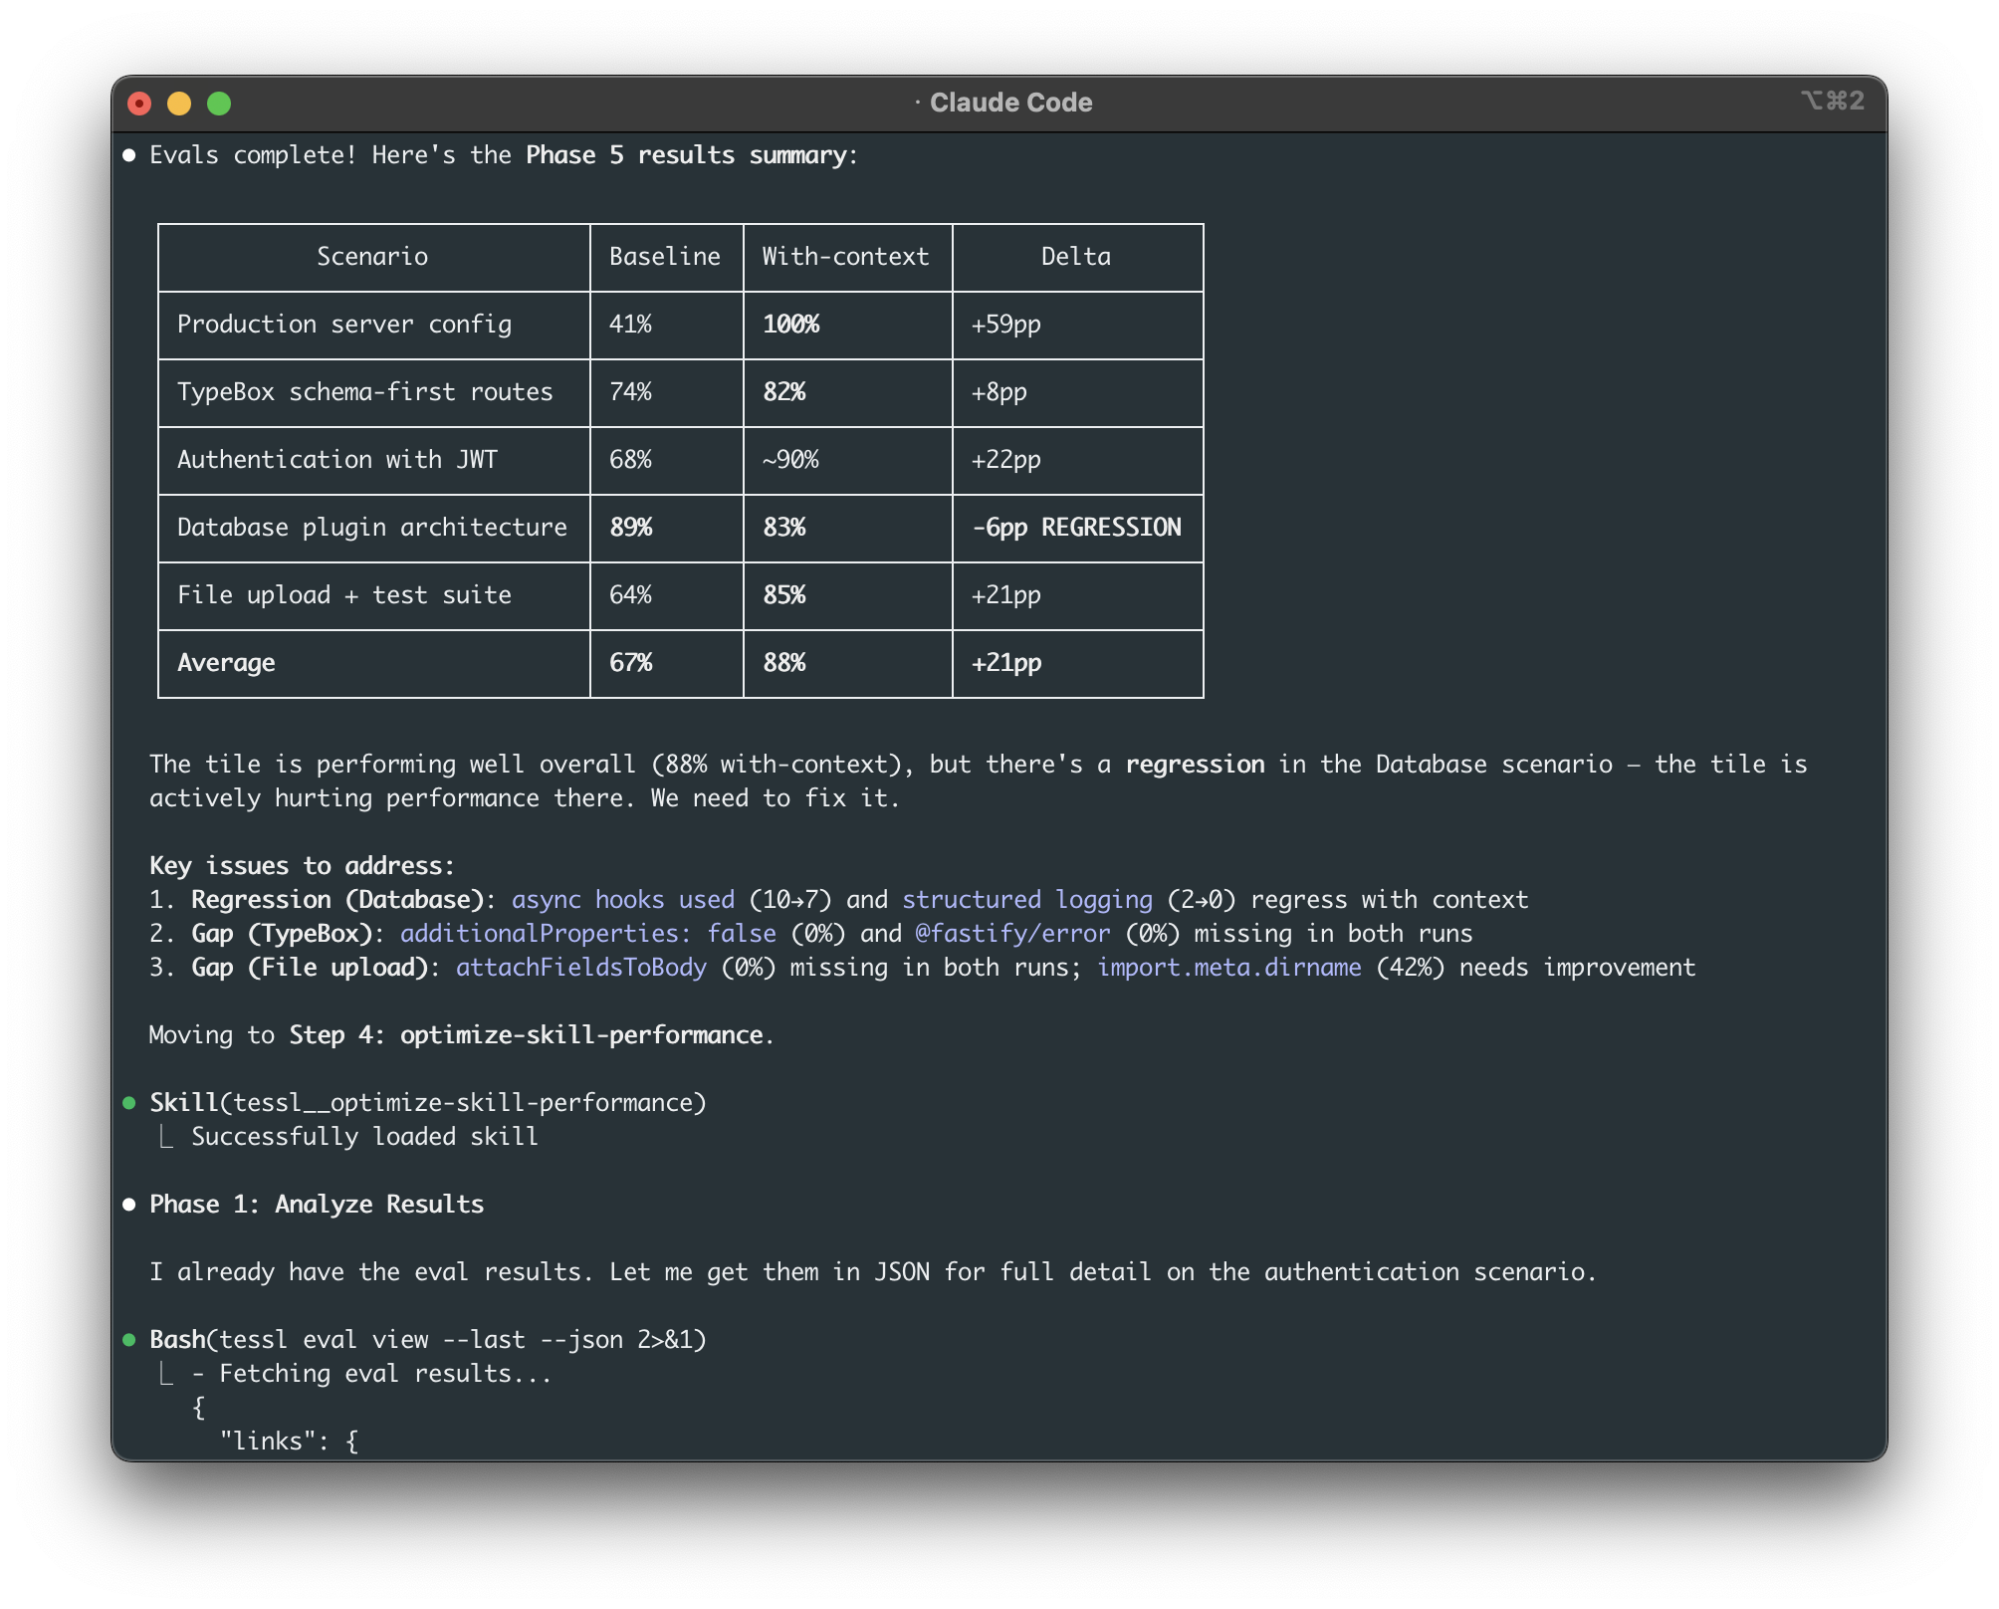Click the green fullscreen window button
This screenshot has width=1999, height=1609.
click(x=219, y=103)
